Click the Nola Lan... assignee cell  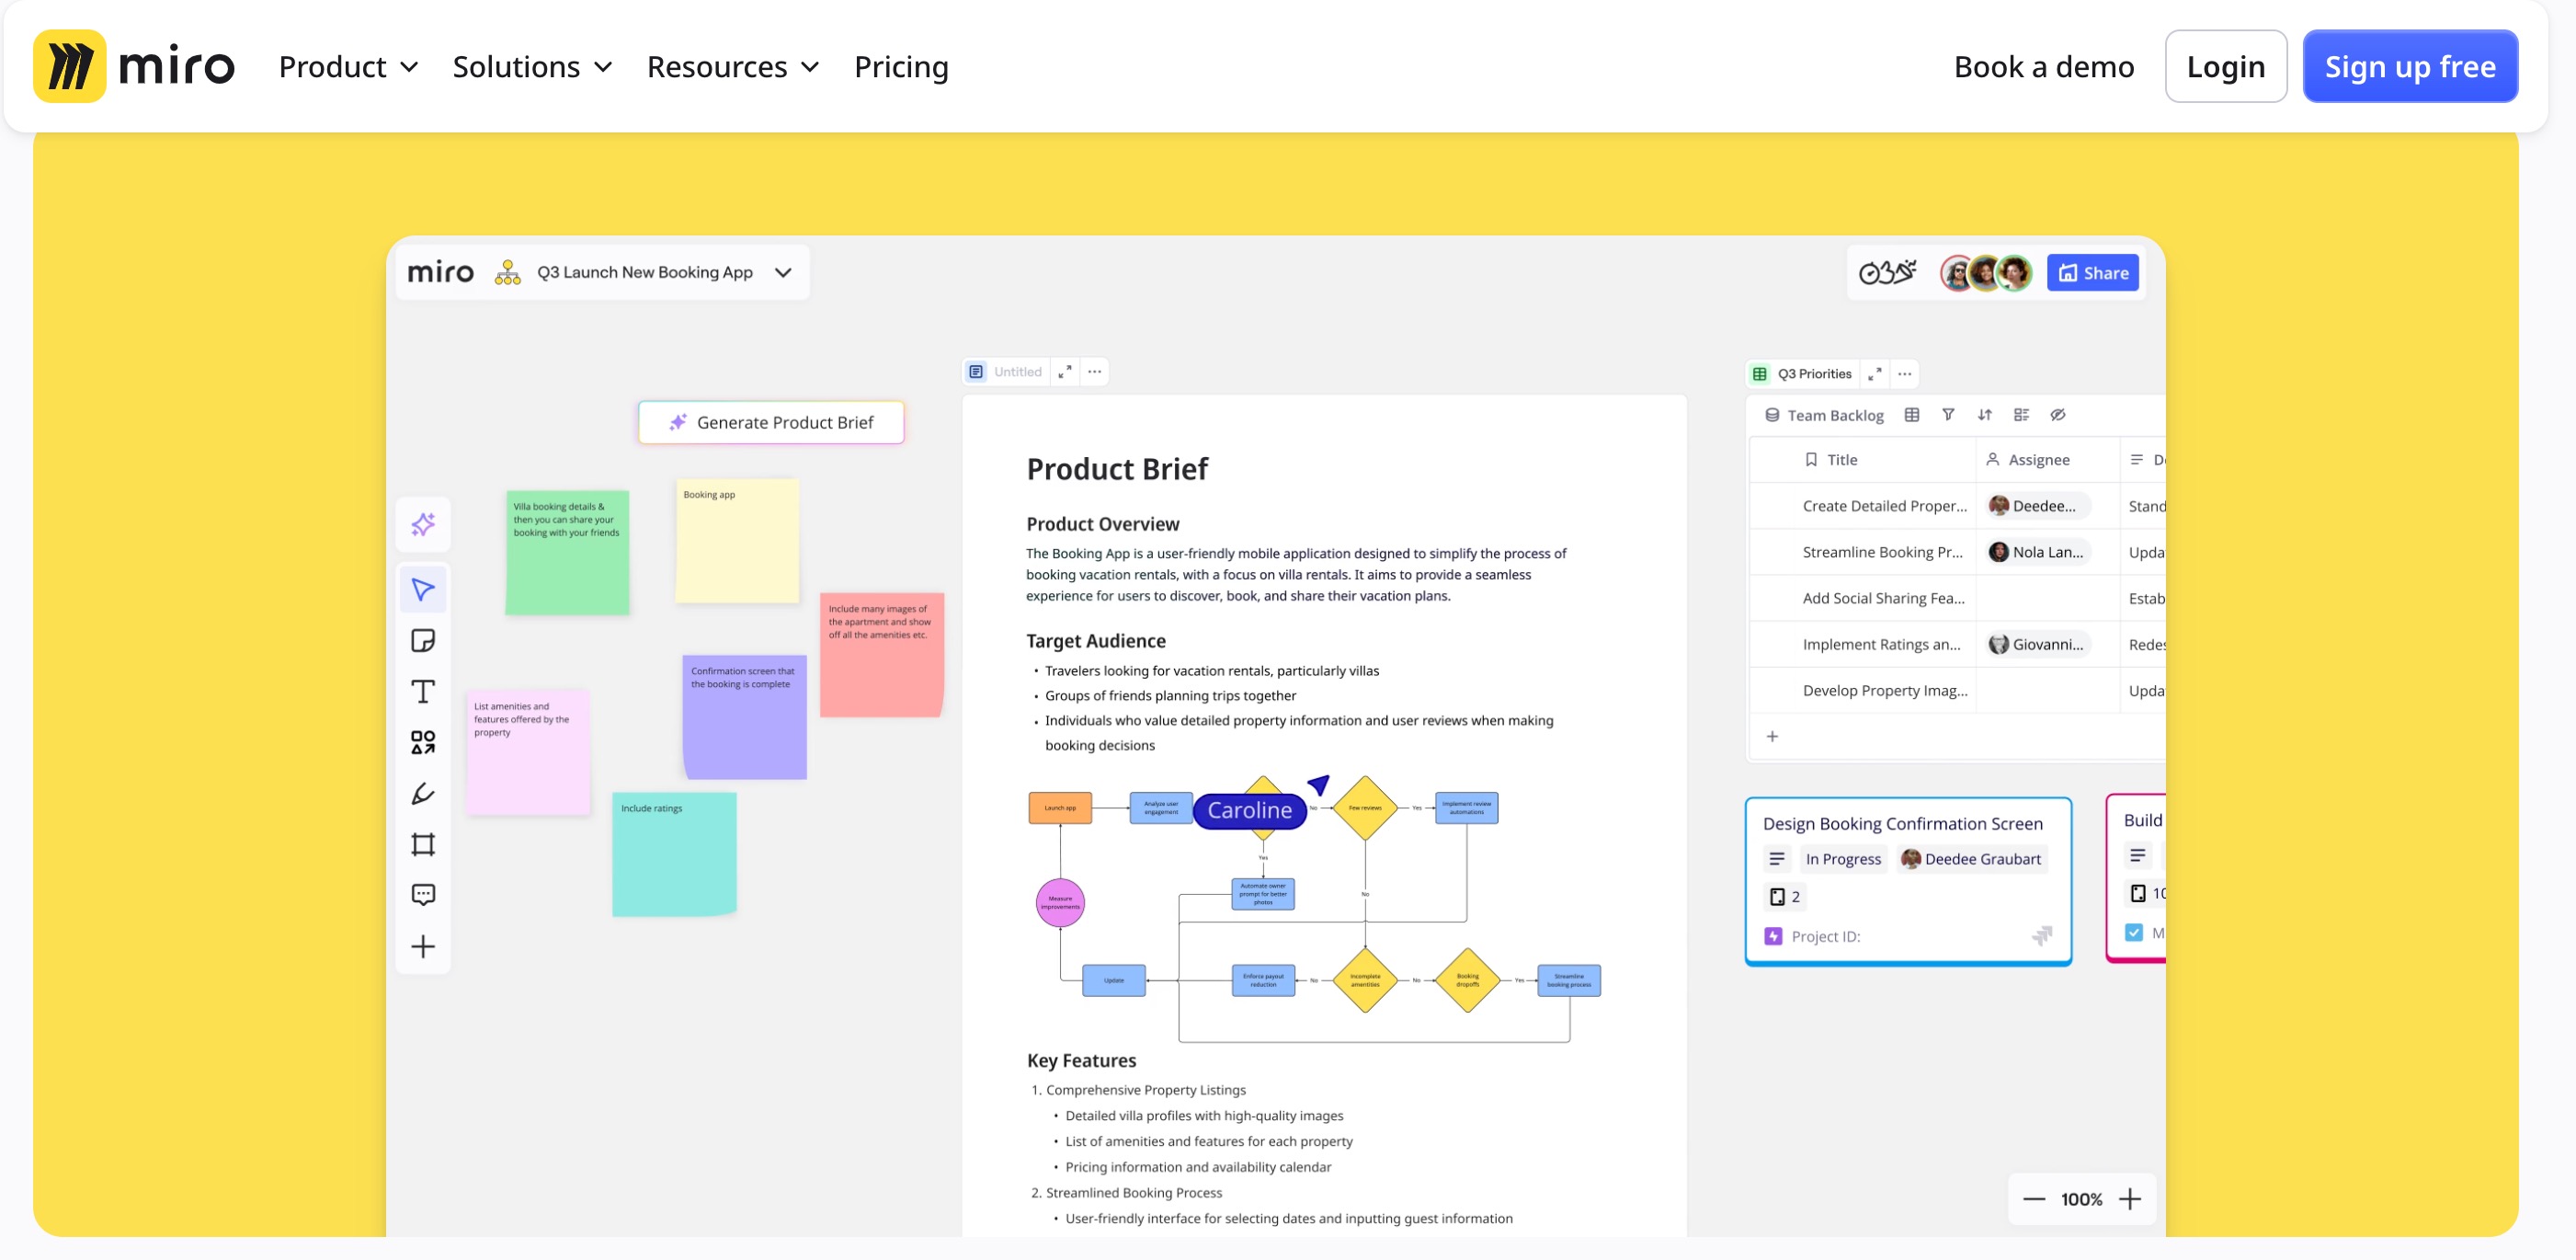[2037, 552]
